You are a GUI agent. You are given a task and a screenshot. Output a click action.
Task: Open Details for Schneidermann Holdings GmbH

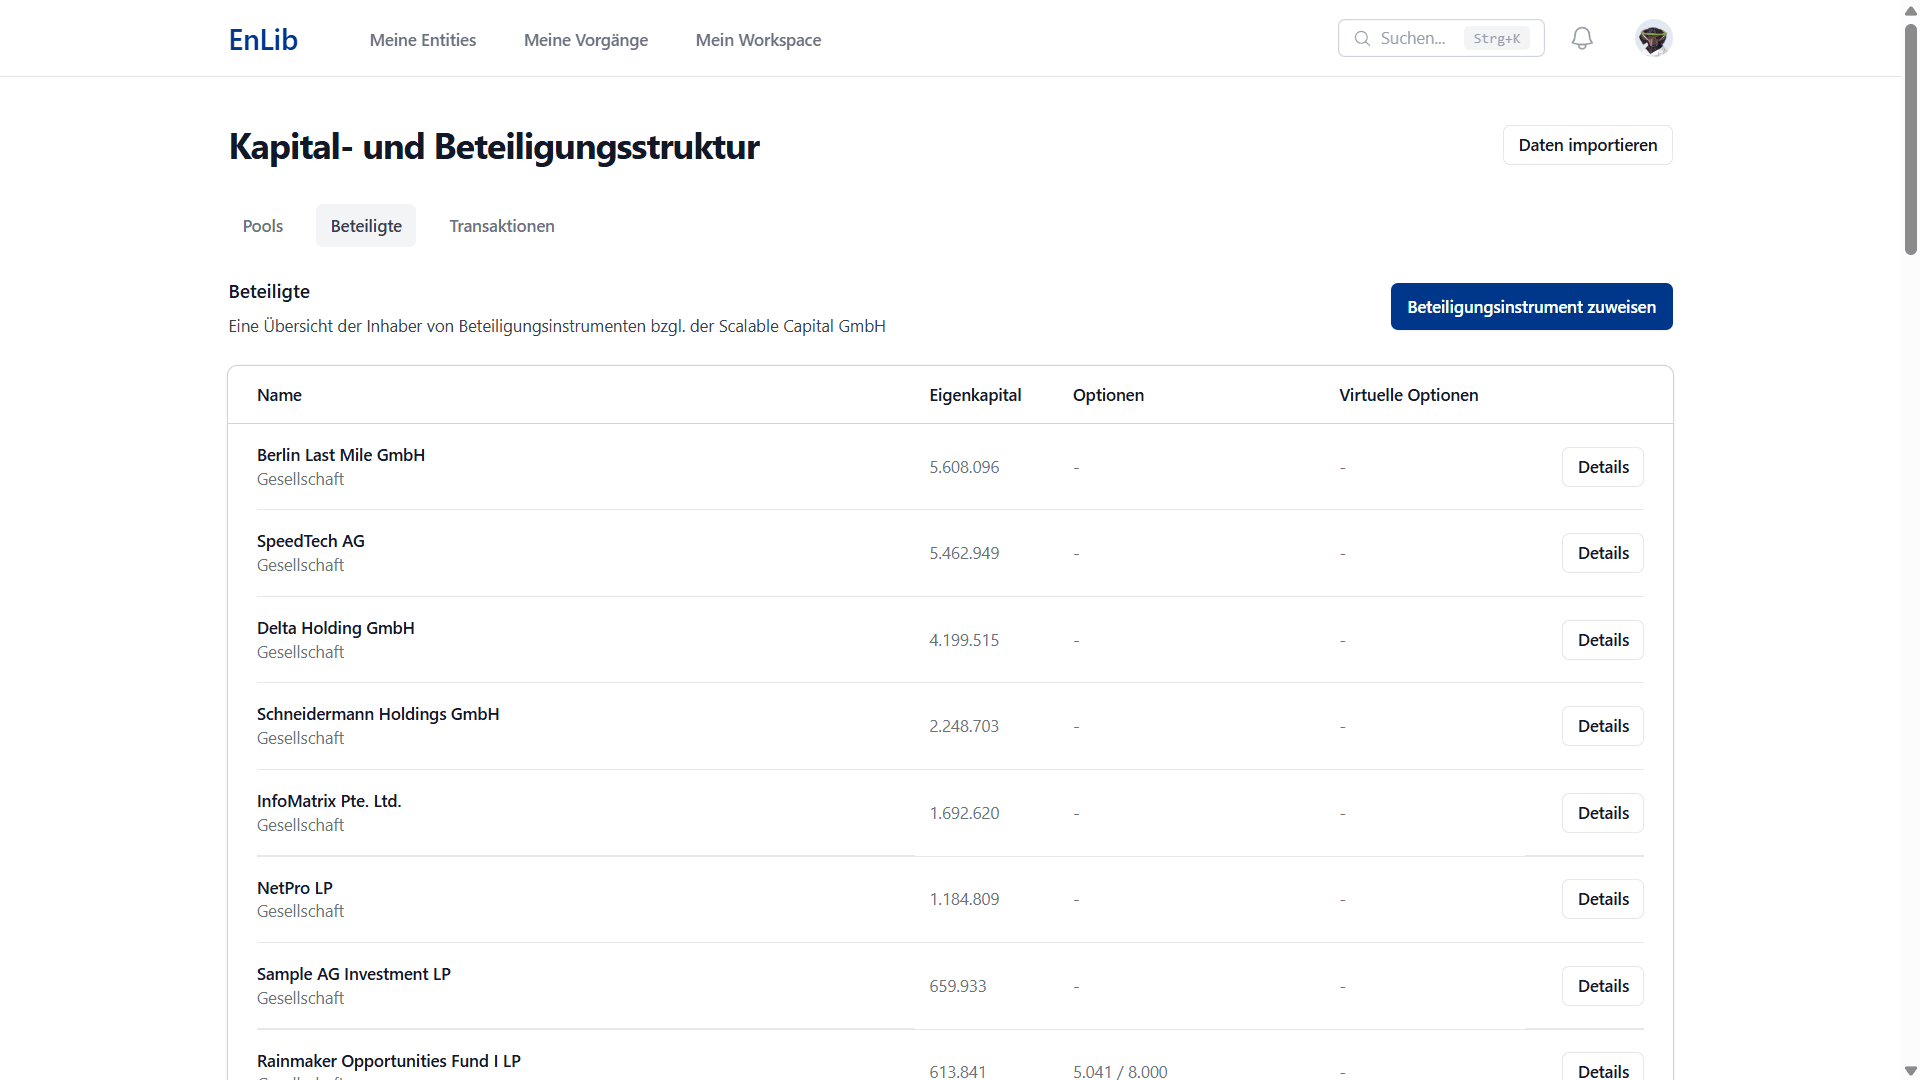tap(1603, 726)
